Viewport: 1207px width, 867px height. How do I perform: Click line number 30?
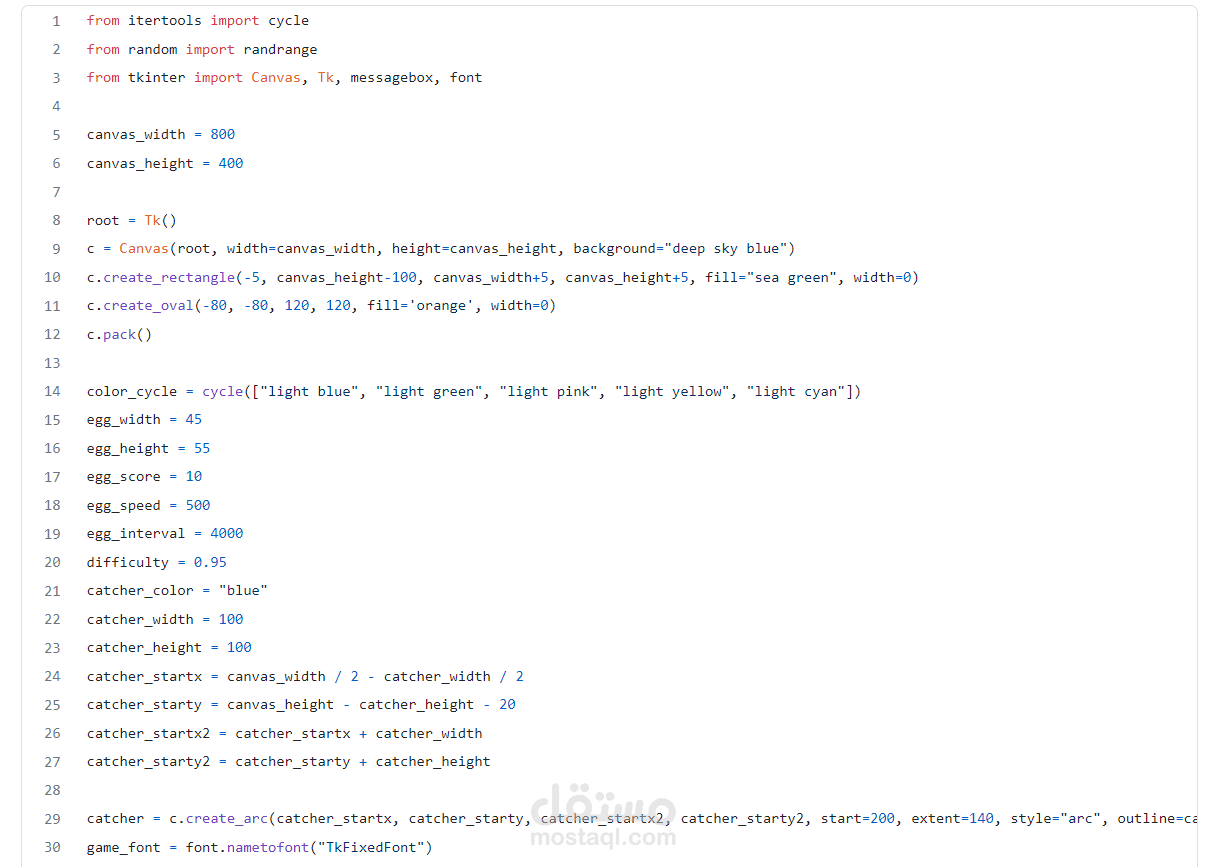click(52, 847)
